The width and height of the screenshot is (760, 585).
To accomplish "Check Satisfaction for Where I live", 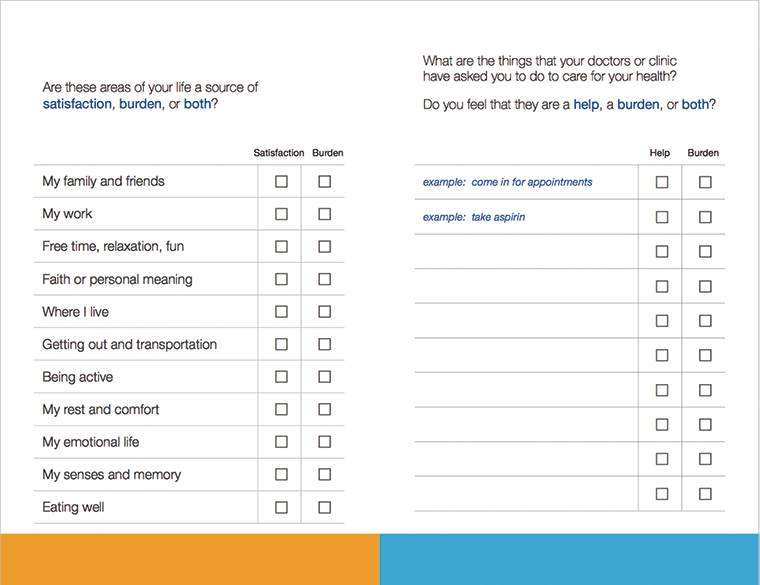I will [x=281, y=312].
